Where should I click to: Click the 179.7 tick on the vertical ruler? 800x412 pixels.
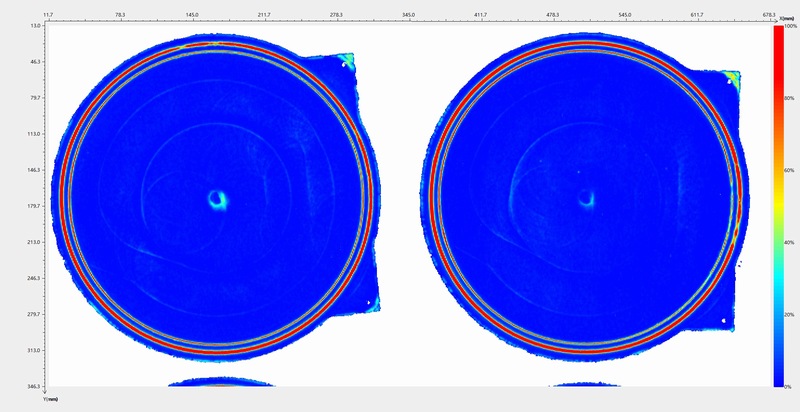tap(33, 206)
